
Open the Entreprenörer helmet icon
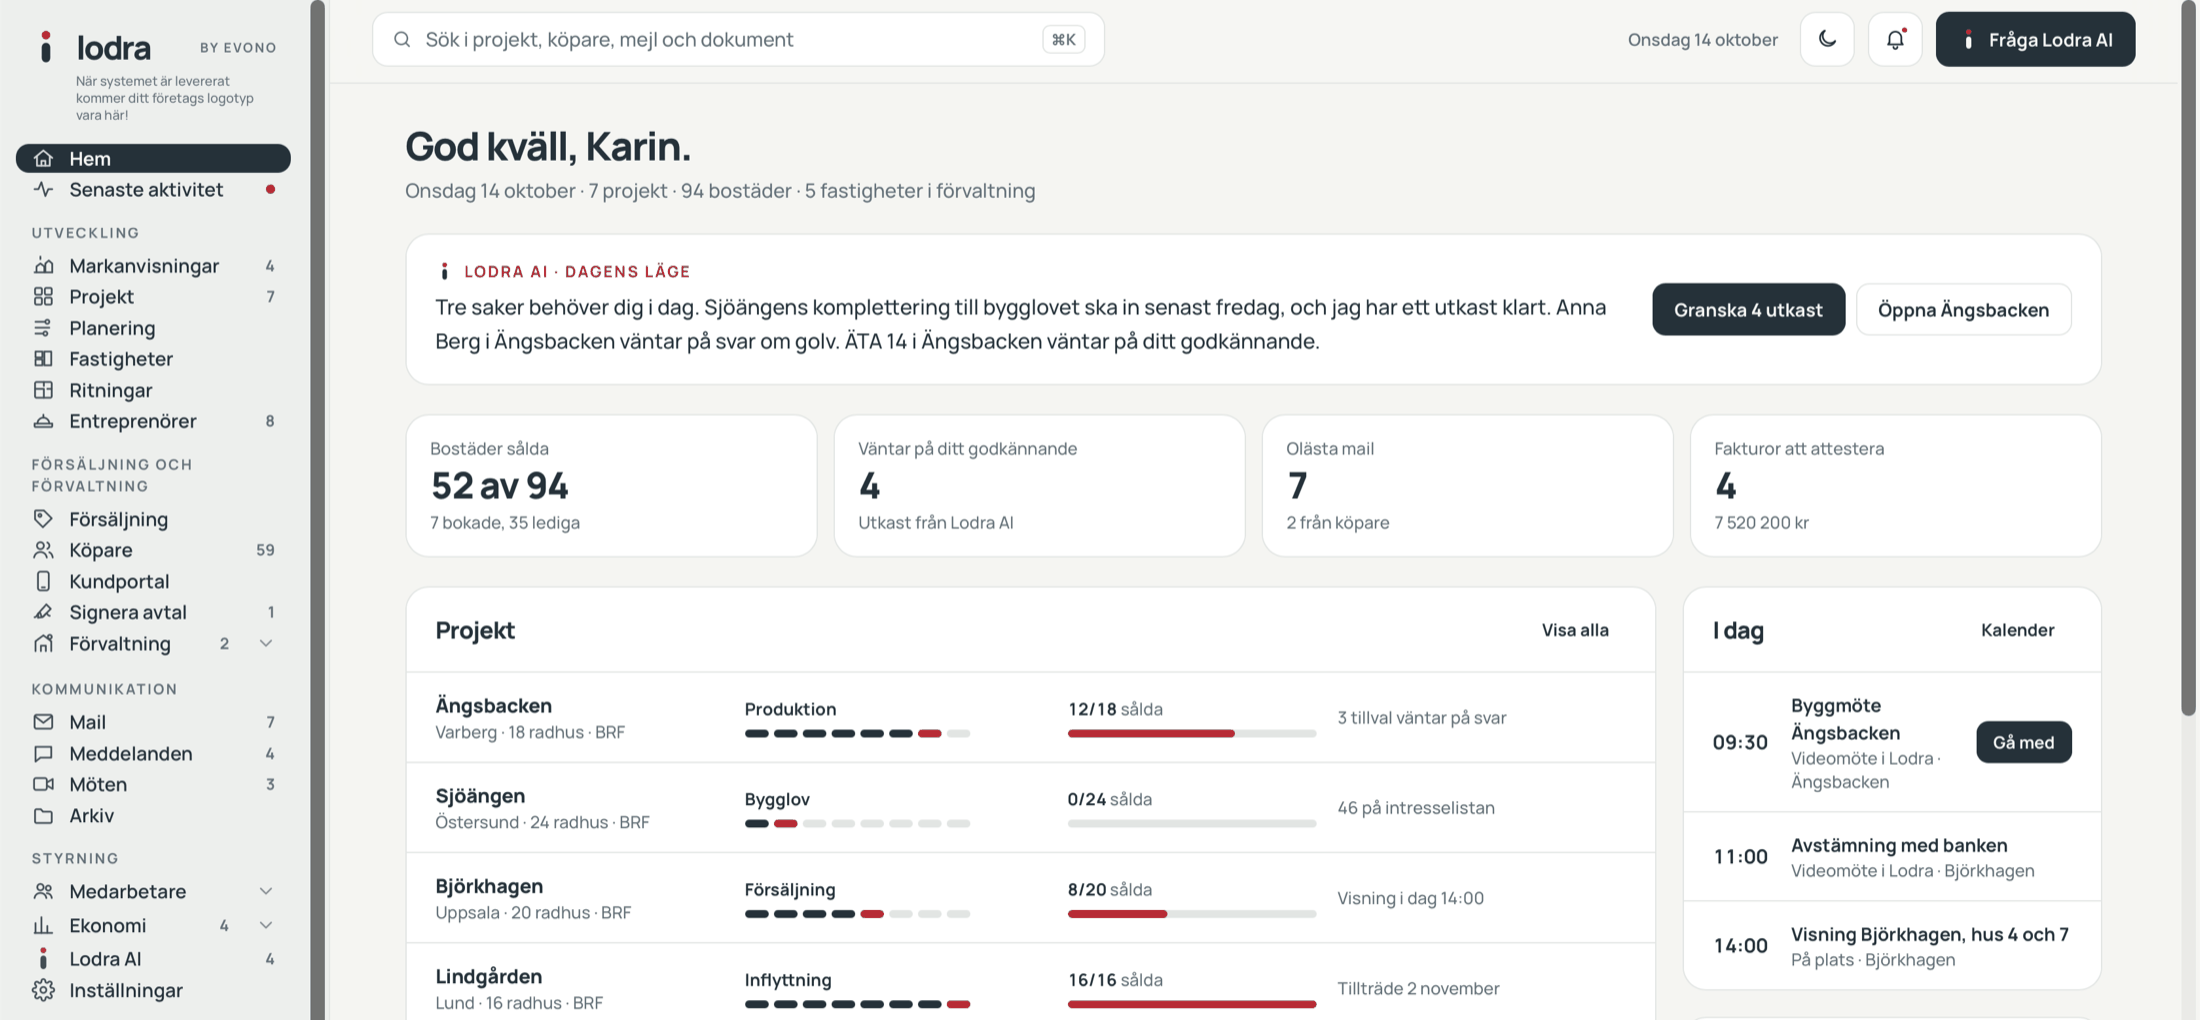point(43,420)
